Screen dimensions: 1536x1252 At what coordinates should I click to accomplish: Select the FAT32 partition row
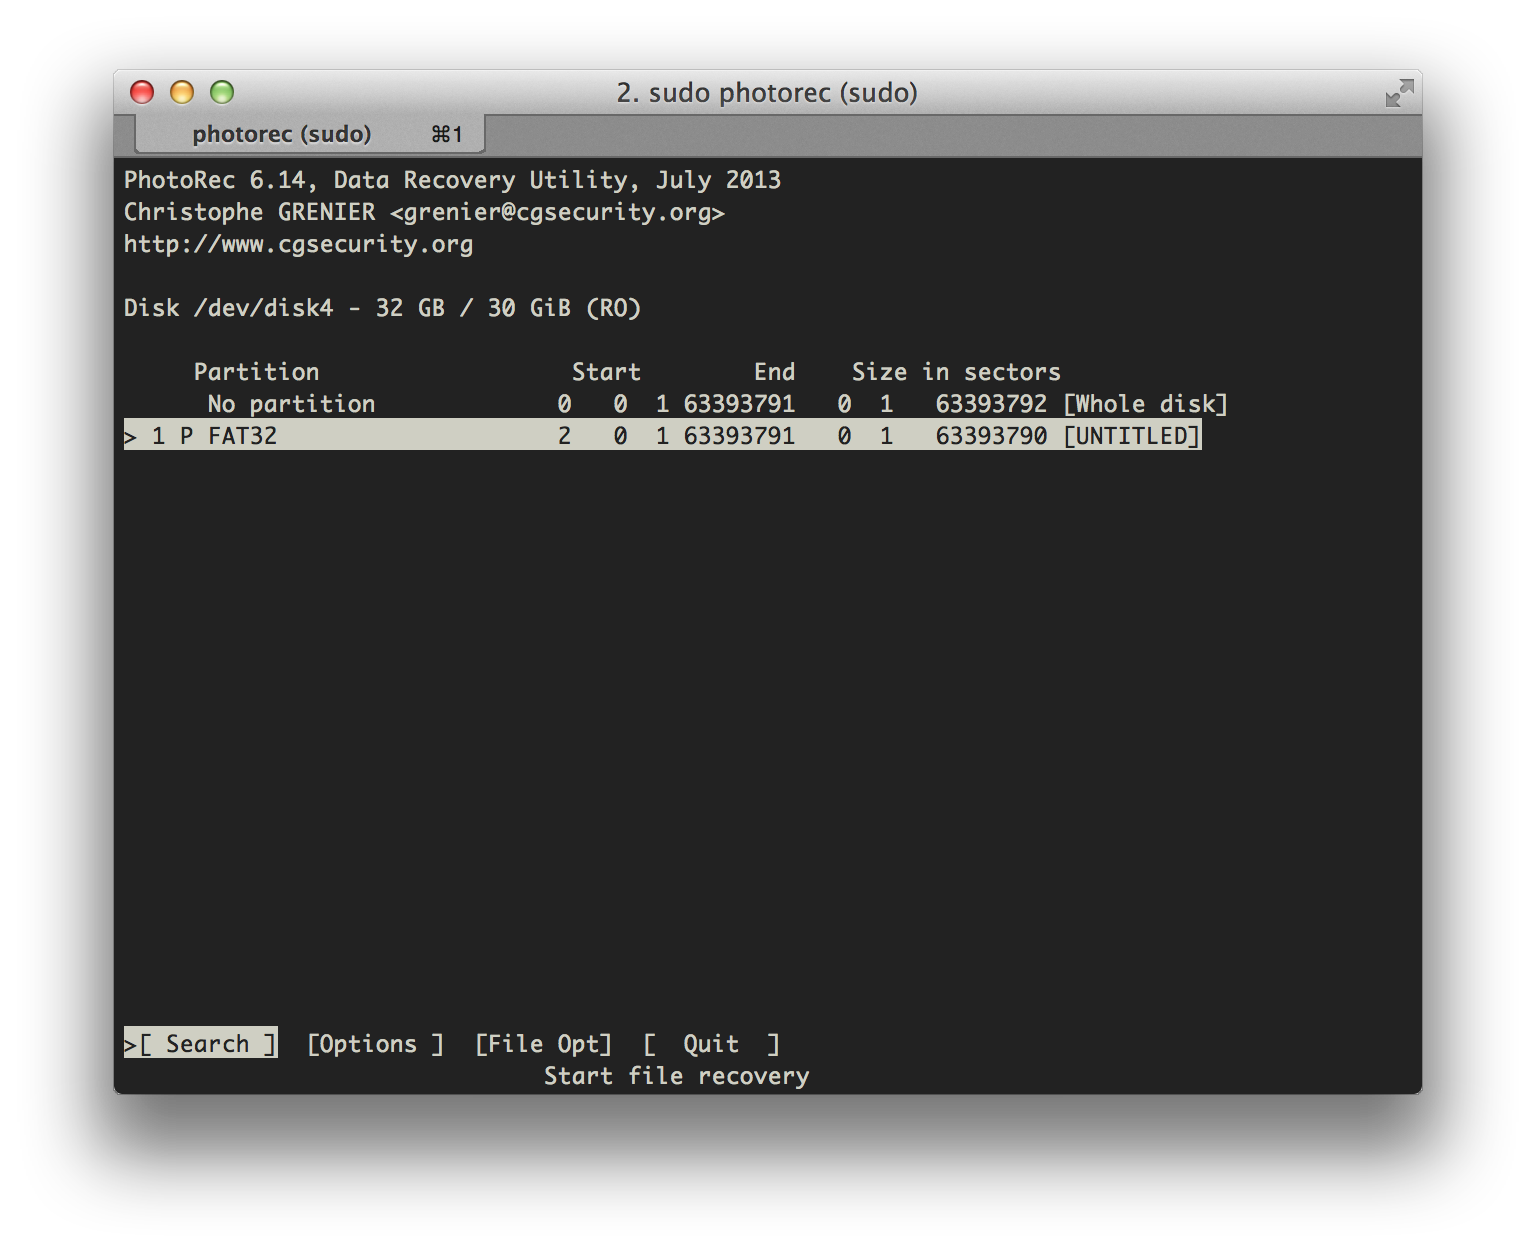pyautogui.click(x=242, y=436)
